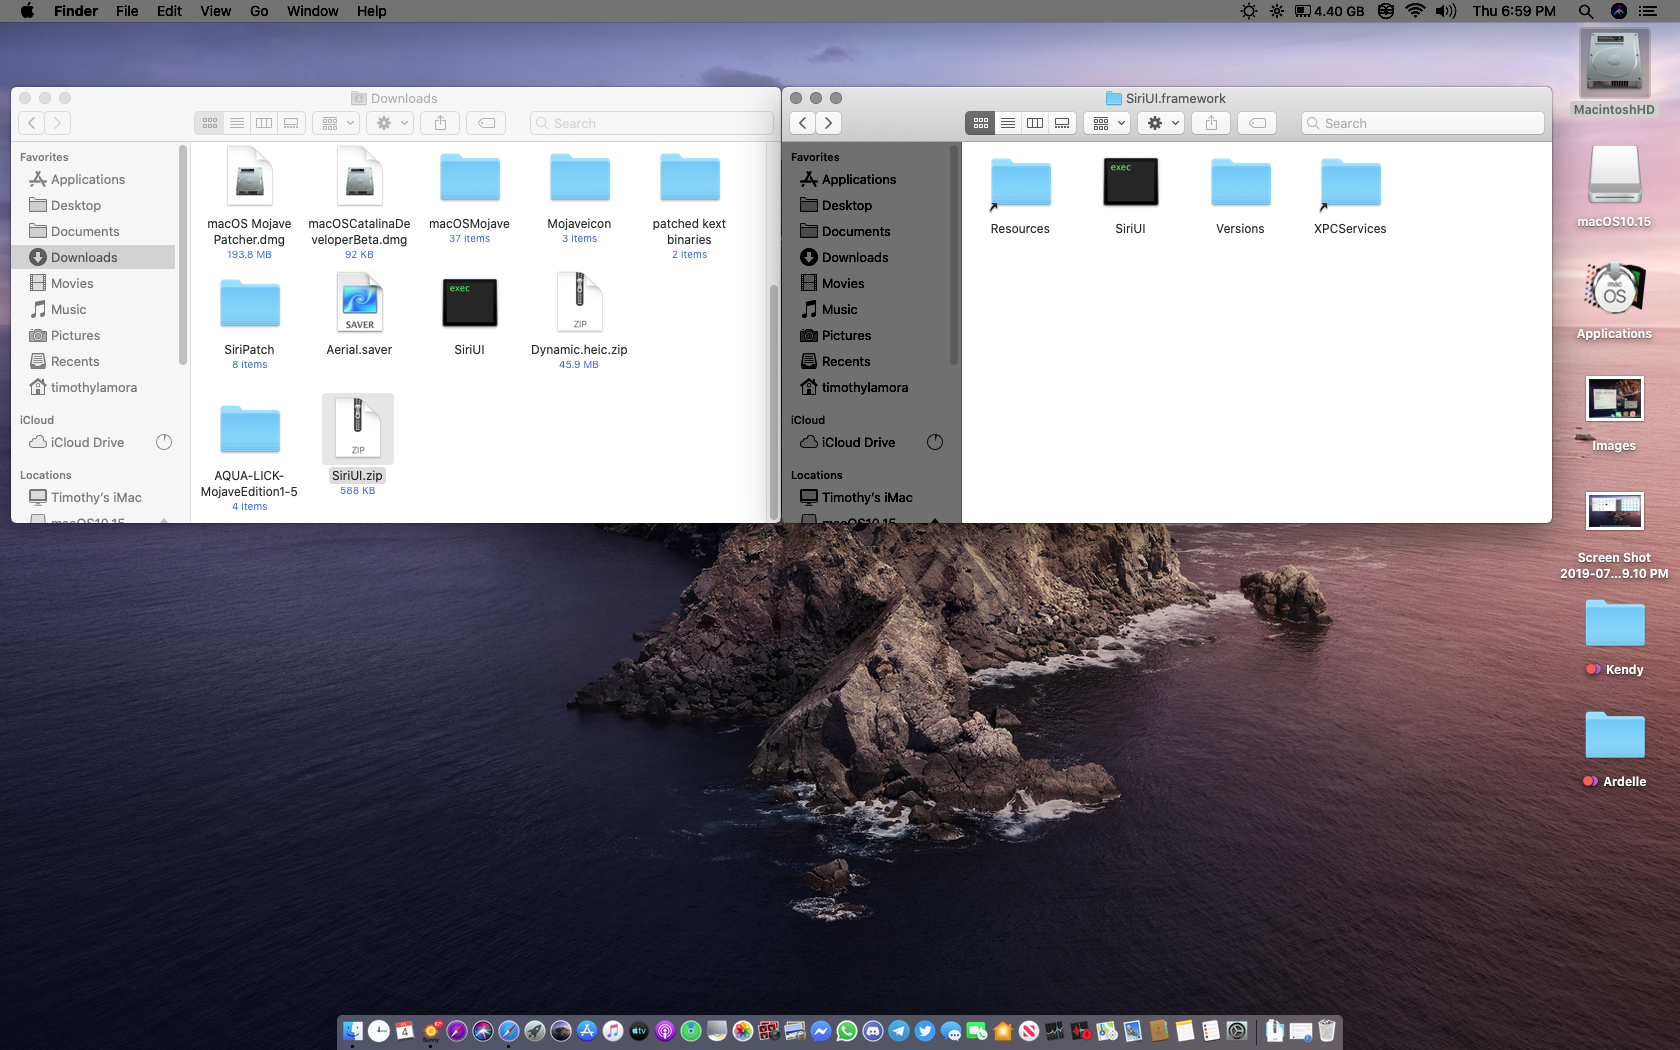1680x1050 pixels.
Task: Open Trash in the Dock
Action: click(x=1327, y=1031)
